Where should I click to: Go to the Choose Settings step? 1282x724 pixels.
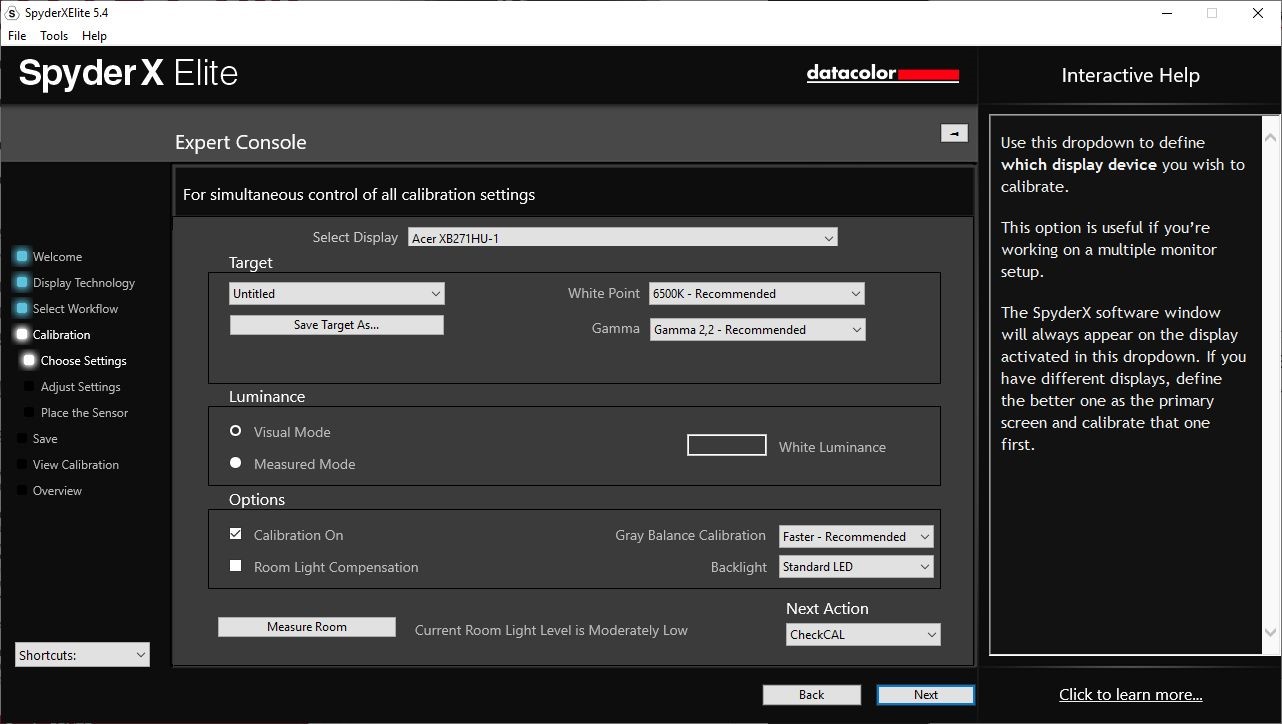click(84, 361)
